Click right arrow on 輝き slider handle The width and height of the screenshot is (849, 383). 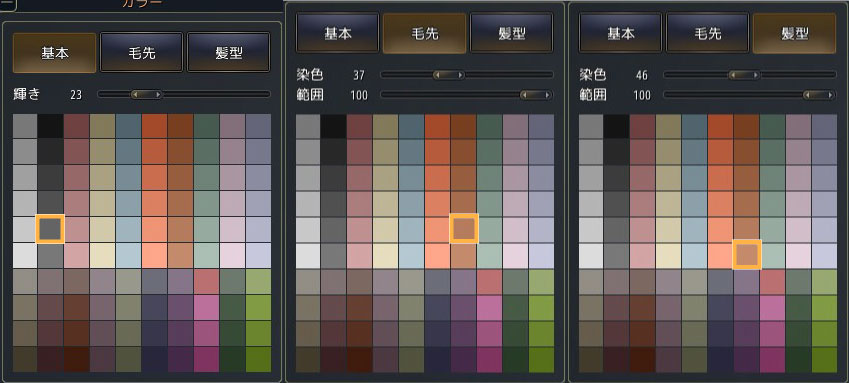pyautogui.click(x=158, y=94)
